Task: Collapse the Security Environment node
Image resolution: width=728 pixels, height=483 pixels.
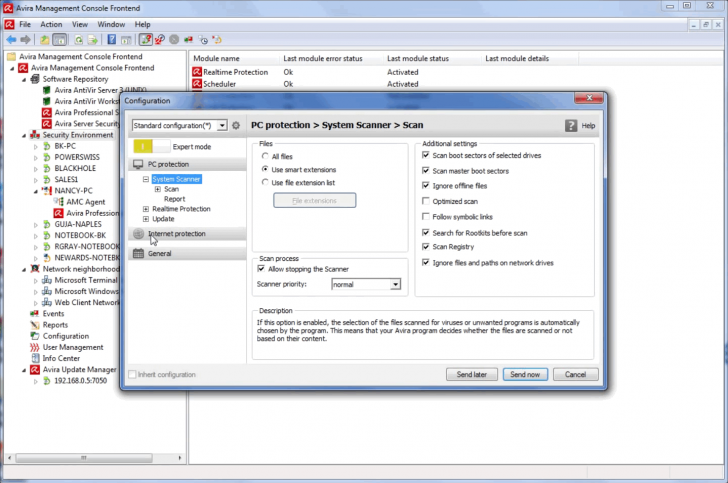Action: click(x=24, y=135)
